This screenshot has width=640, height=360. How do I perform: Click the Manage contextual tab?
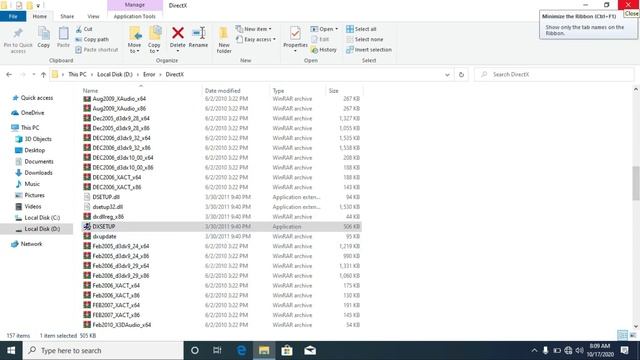click(x=135, y=5)
